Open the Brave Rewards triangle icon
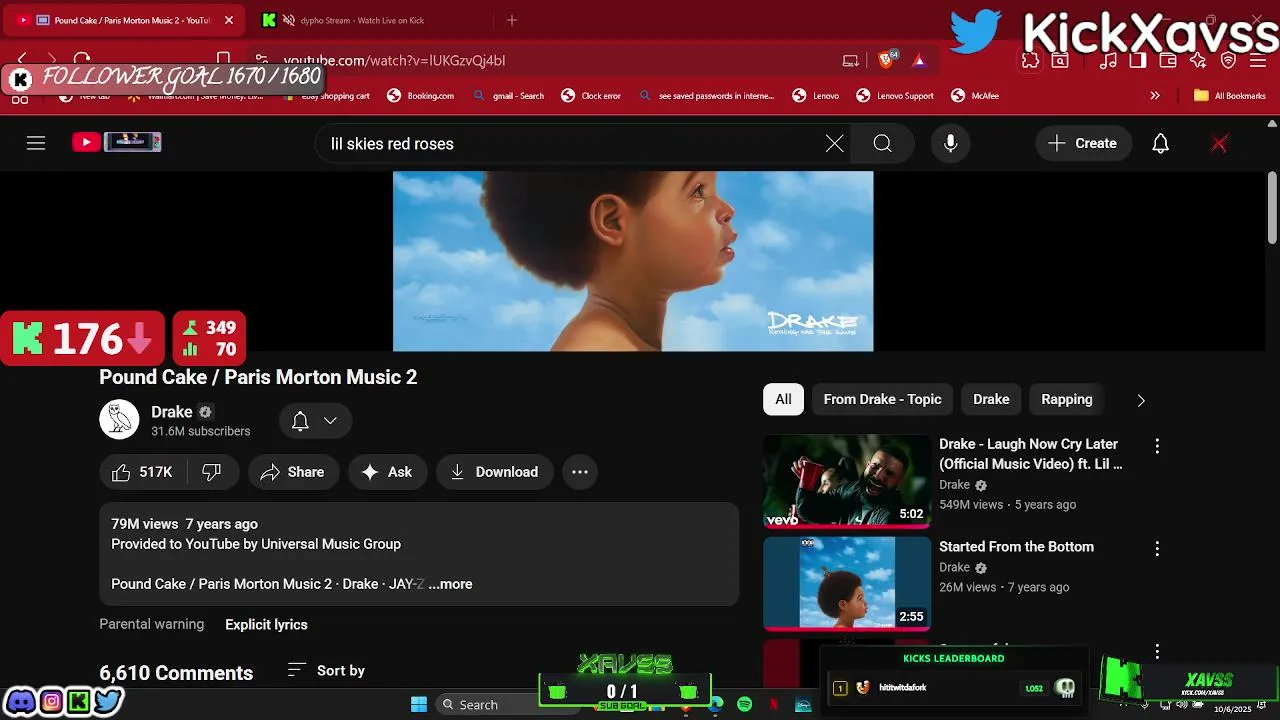This screenshot has width=1280, height=720. 919,60
